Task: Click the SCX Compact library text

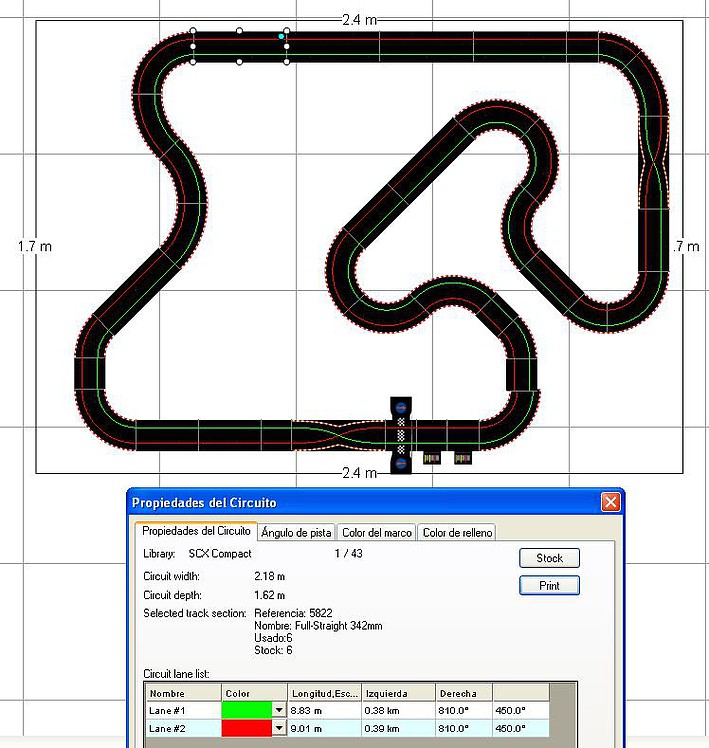Action: pyautogui.click(x=220, y=554)
